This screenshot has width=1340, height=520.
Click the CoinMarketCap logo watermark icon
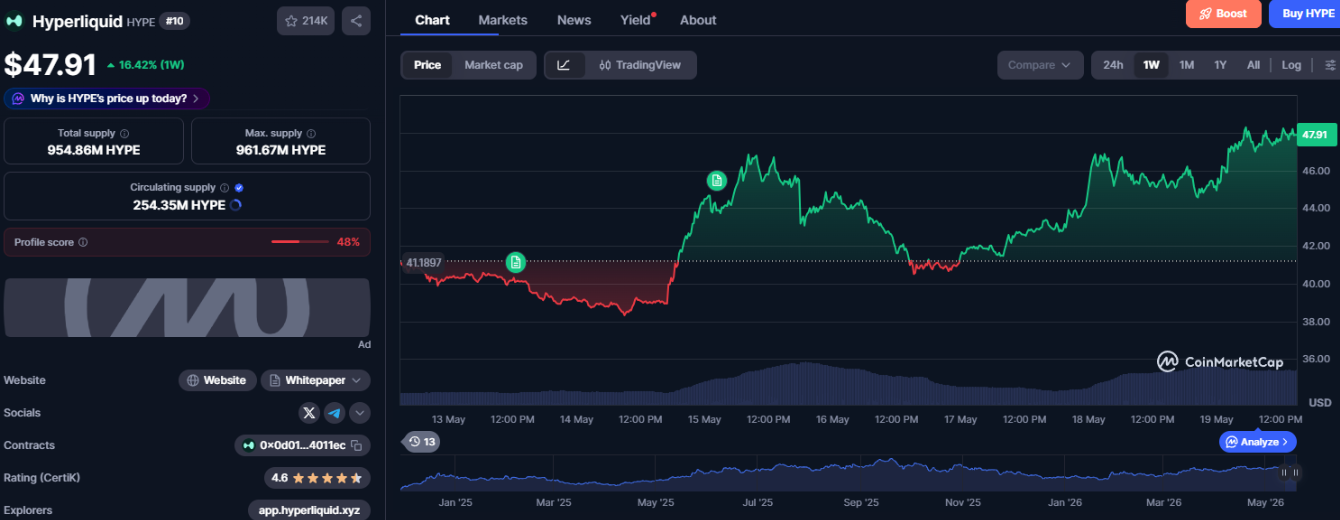pos(1167,362)
